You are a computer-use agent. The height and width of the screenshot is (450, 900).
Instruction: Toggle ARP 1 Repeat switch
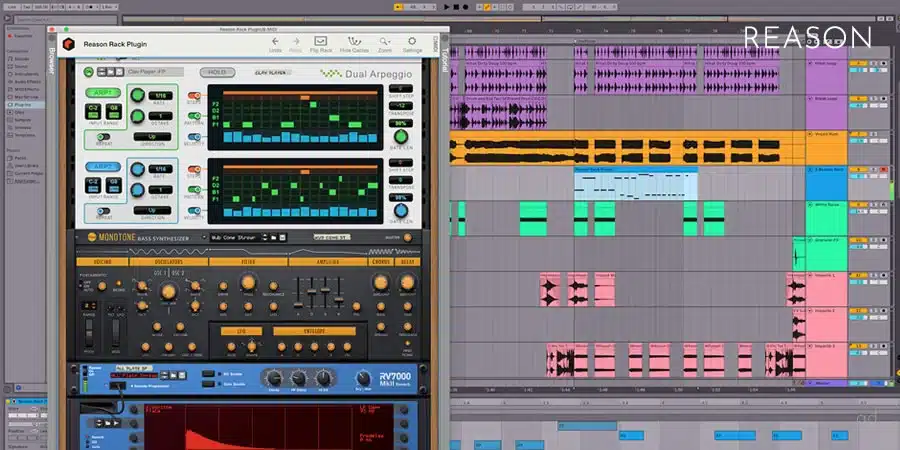pos(103,137)
